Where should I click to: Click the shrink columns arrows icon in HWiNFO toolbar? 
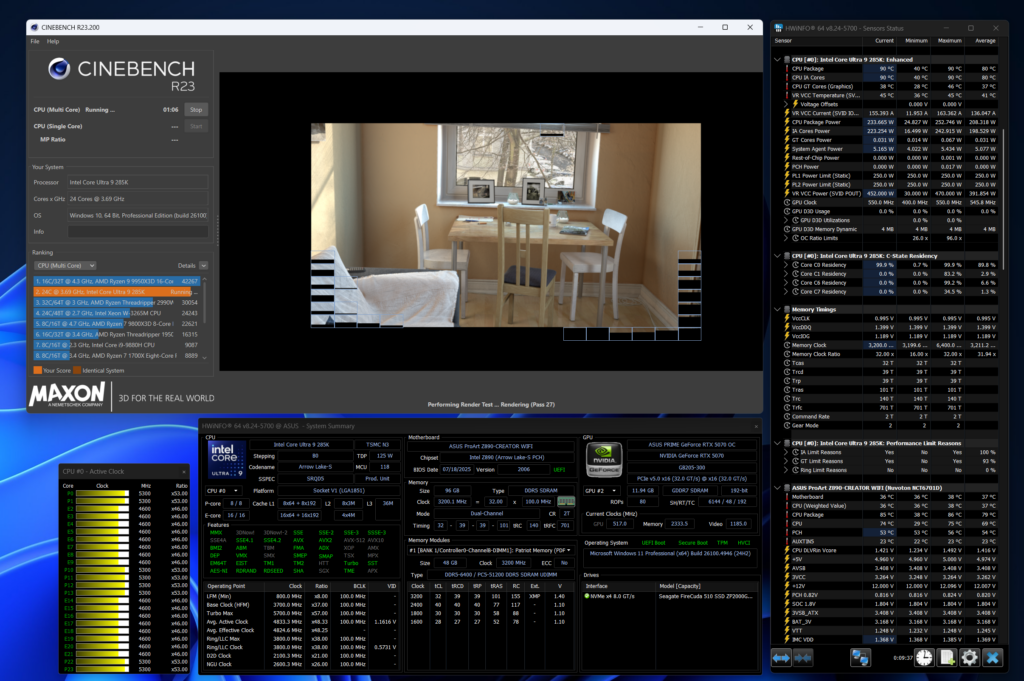coord(803,657)
